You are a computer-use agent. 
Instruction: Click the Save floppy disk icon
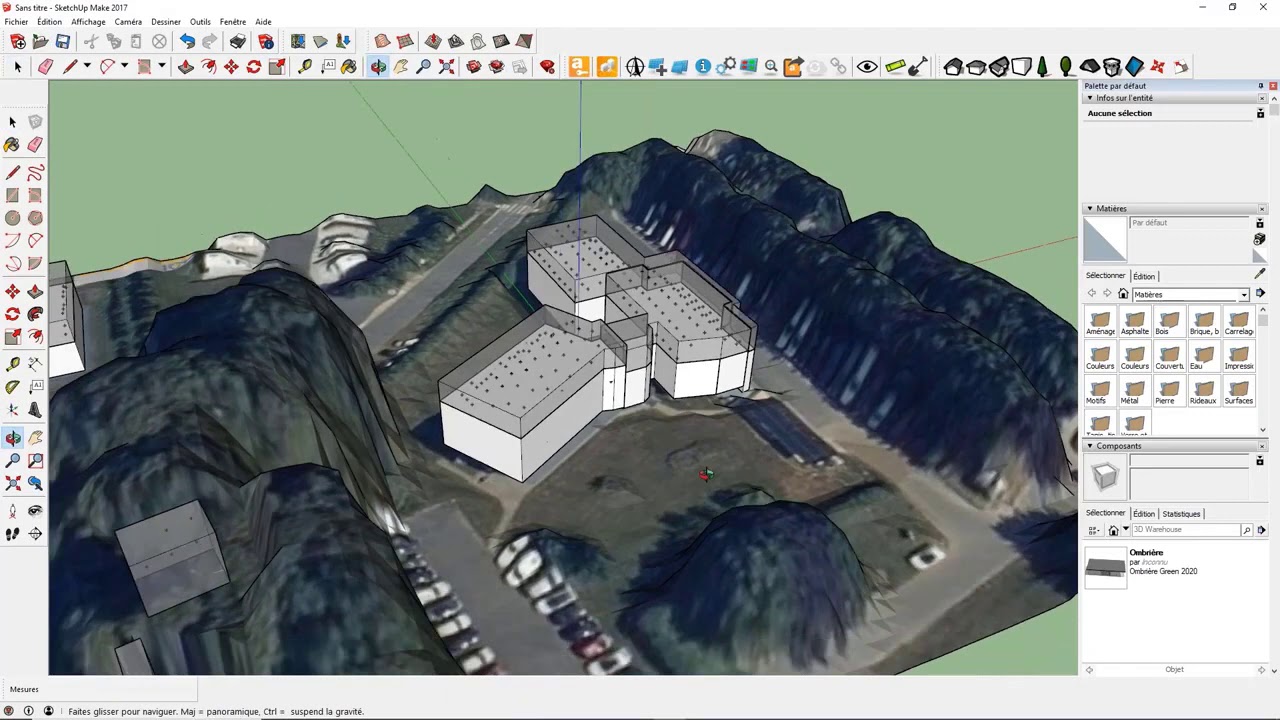[x=63, y=41]
